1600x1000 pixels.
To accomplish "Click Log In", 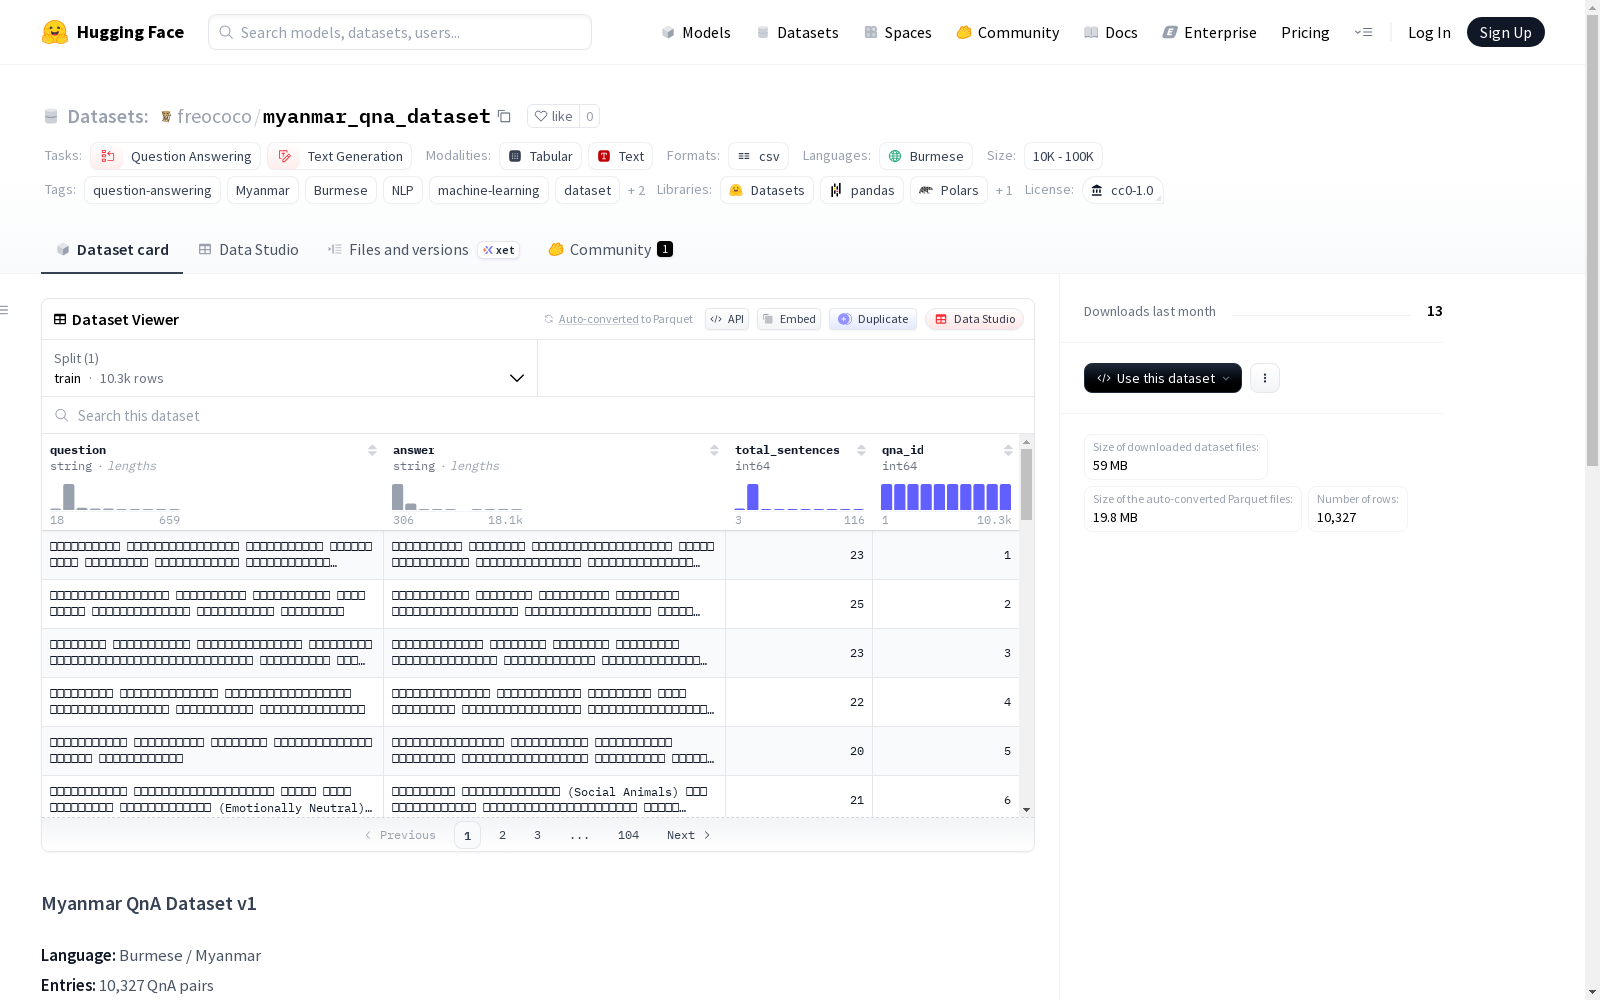I will click(1429, 32).
